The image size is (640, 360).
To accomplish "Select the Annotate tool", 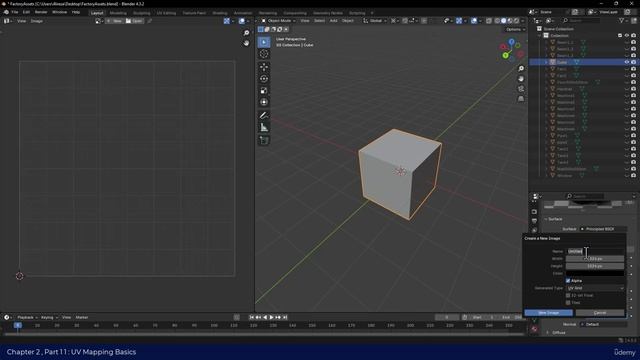I will [264, 116].
